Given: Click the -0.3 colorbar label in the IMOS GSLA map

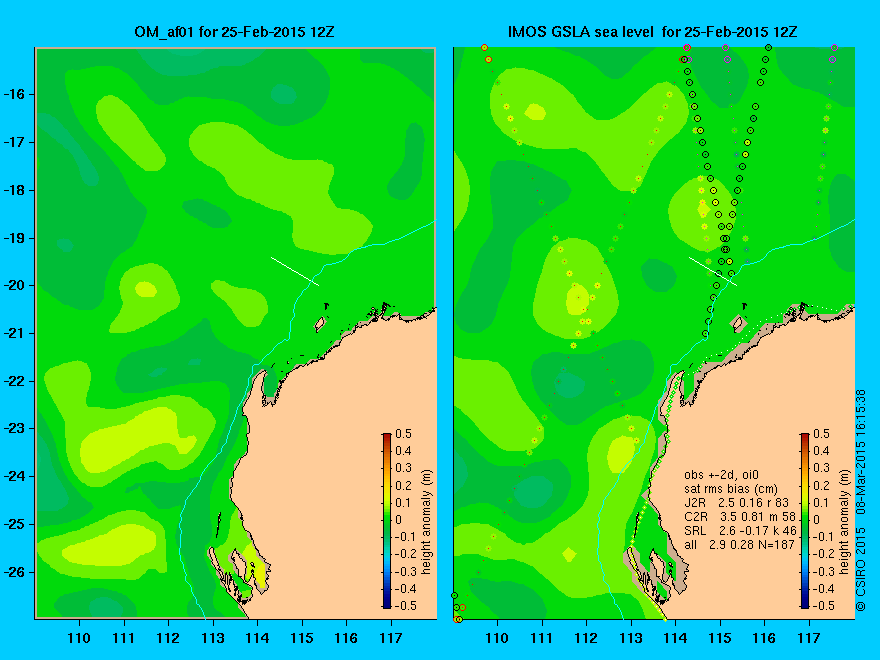Looking at the screenshot, I should click(824, 571).
